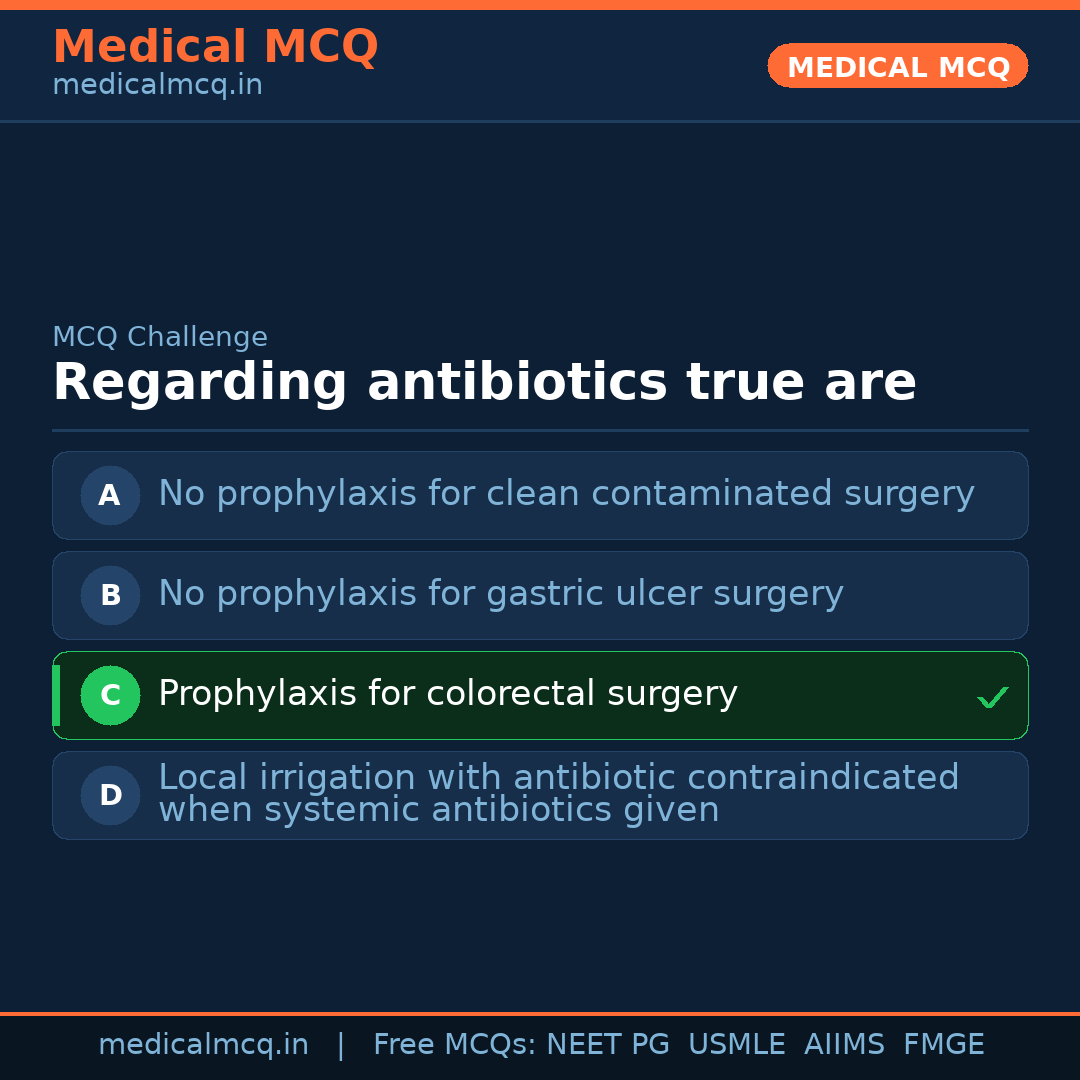This screenshot has width=1080, height=1080.
Task: Click 'USMLE' in the footer
Action: 736,1045
